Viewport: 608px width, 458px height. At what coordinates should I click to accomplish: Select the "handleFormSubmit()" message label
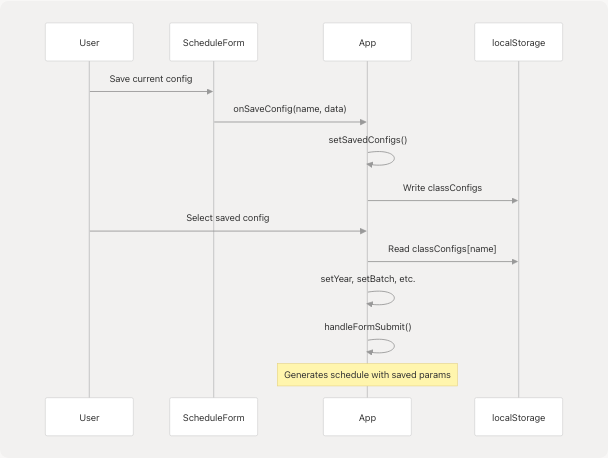tap(367, 326)
